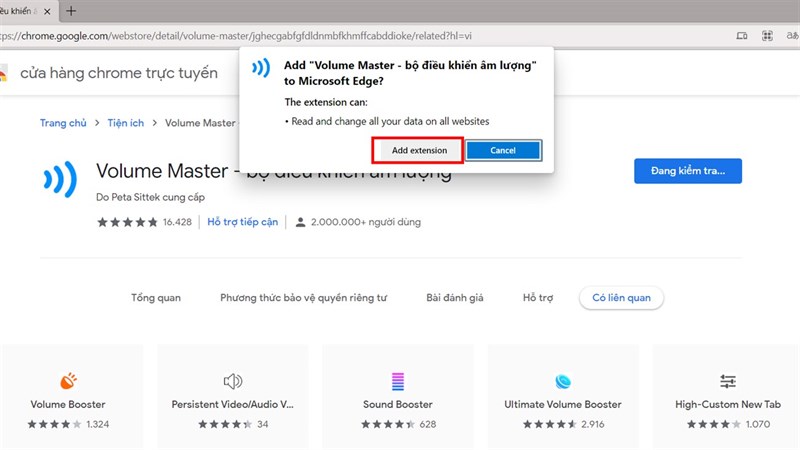This screenshot has height=450, width=800.
Task: Go to Trang chủ breadcrumb link
Action: point(63,123)
